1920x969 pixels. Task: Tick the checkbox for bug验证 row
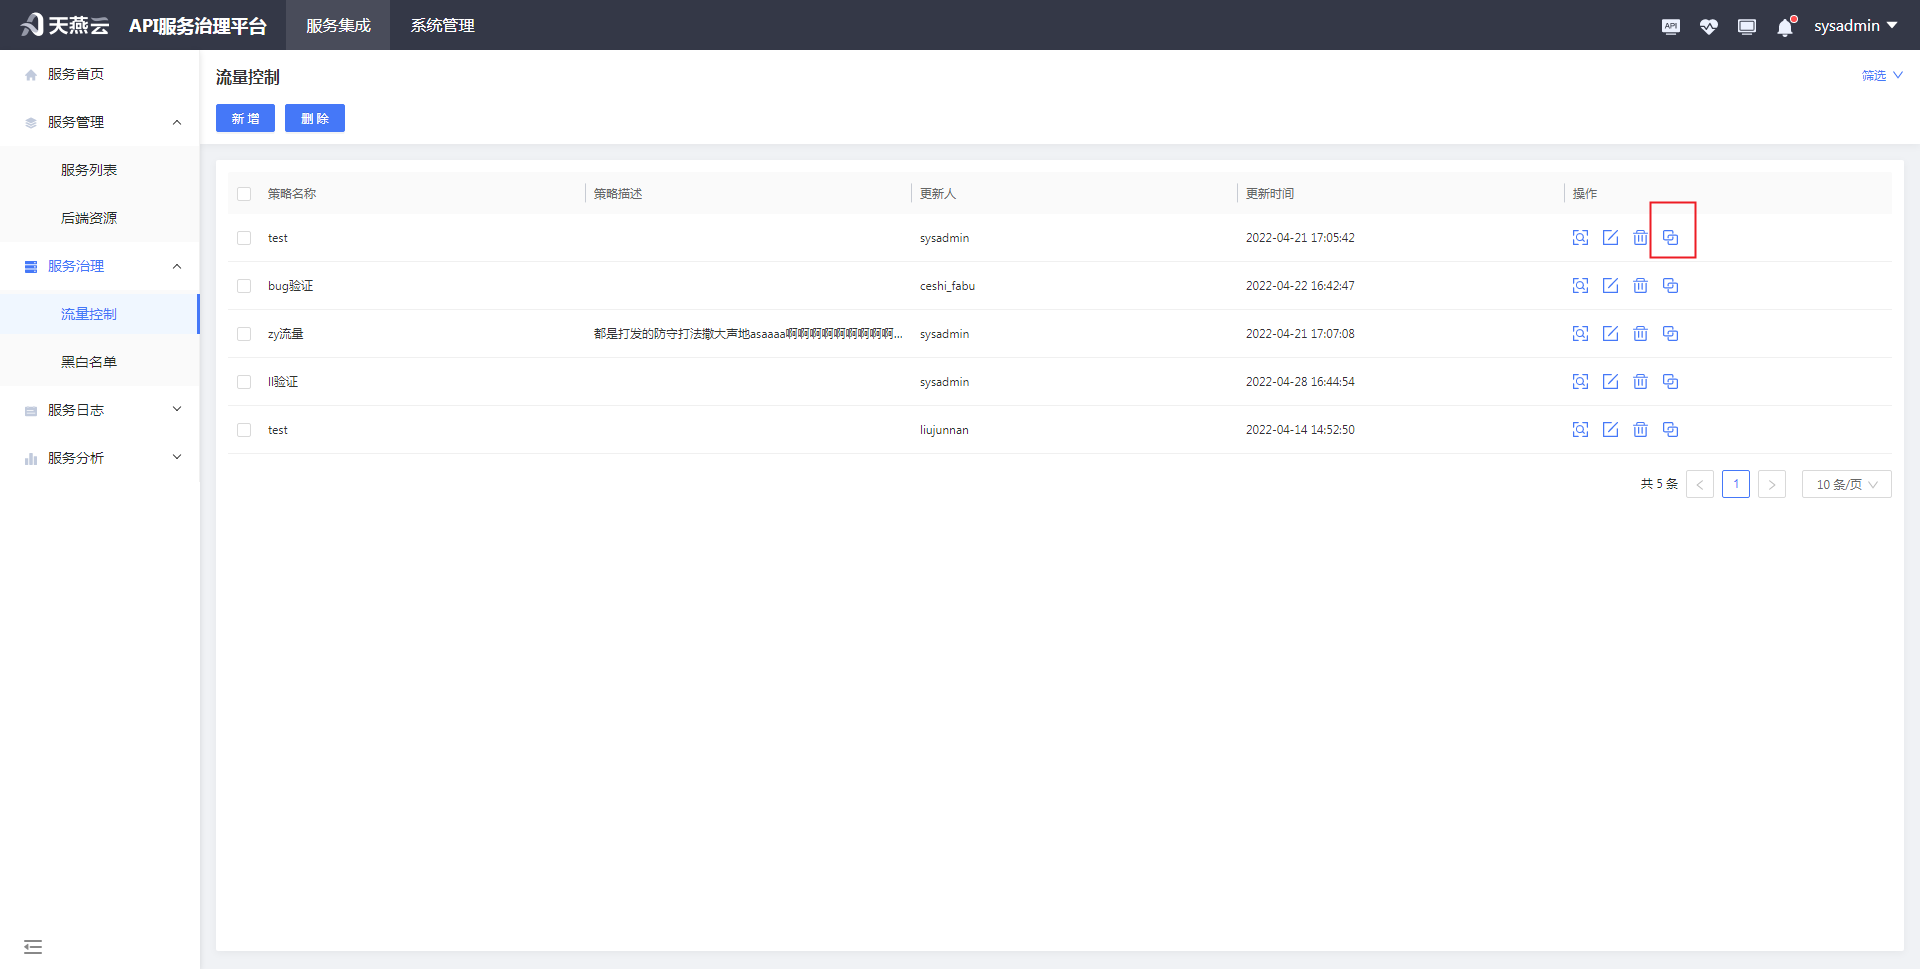(244, 286)
